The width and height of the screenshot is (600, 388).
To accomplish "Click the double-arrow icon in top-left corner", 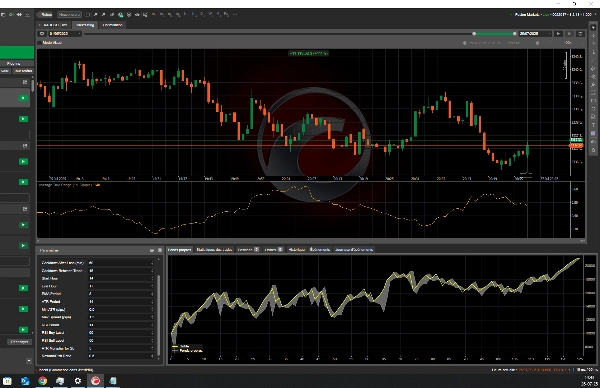I will pos(19,15).
